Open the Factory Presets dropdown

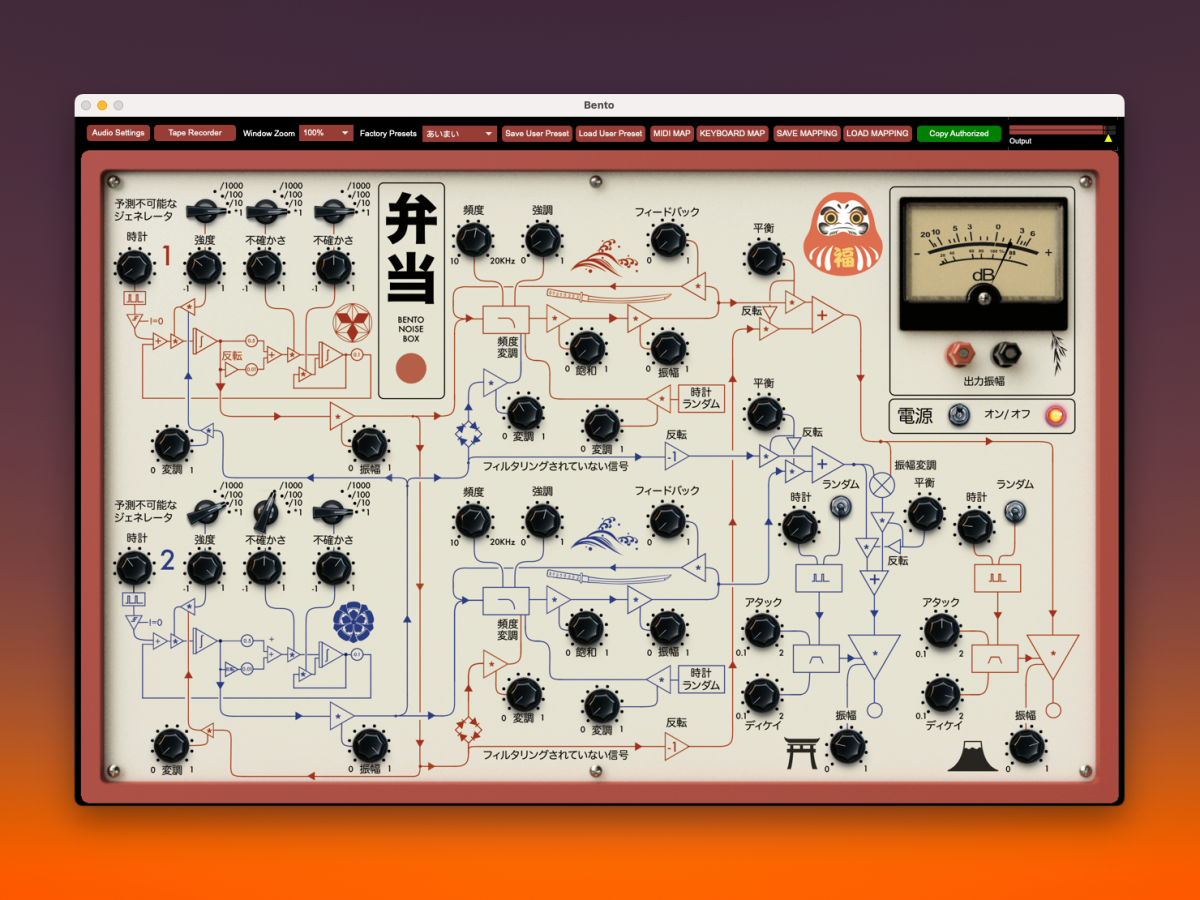459,133
